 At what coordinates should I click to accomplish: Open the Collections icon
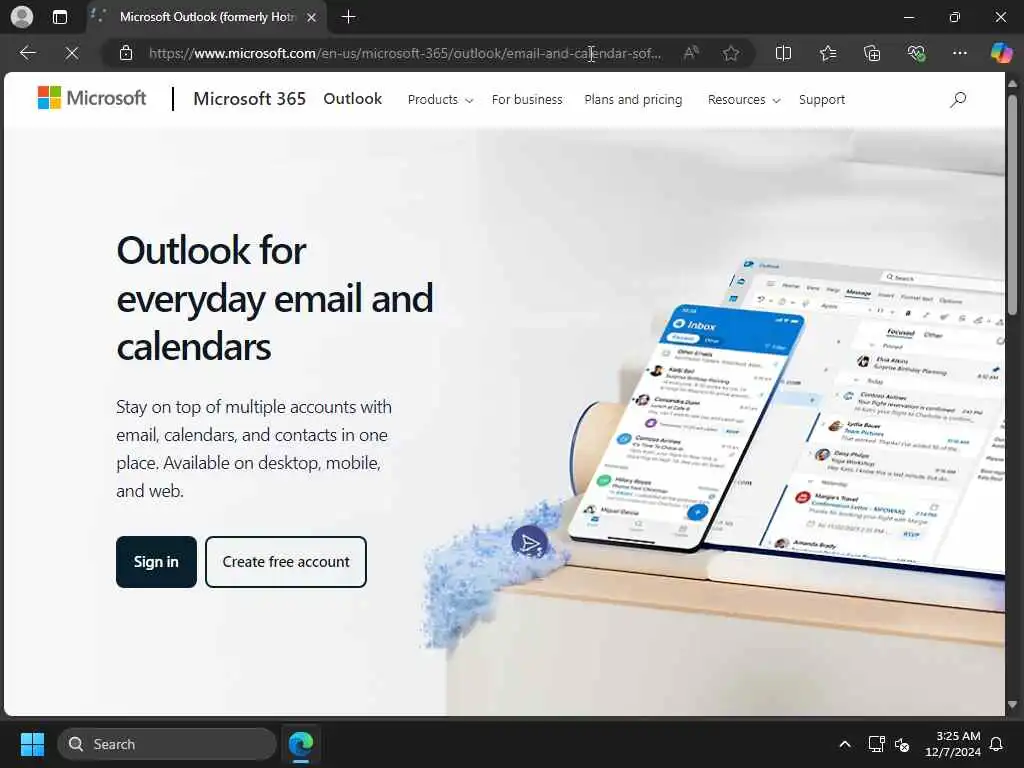tap(872, 53)
